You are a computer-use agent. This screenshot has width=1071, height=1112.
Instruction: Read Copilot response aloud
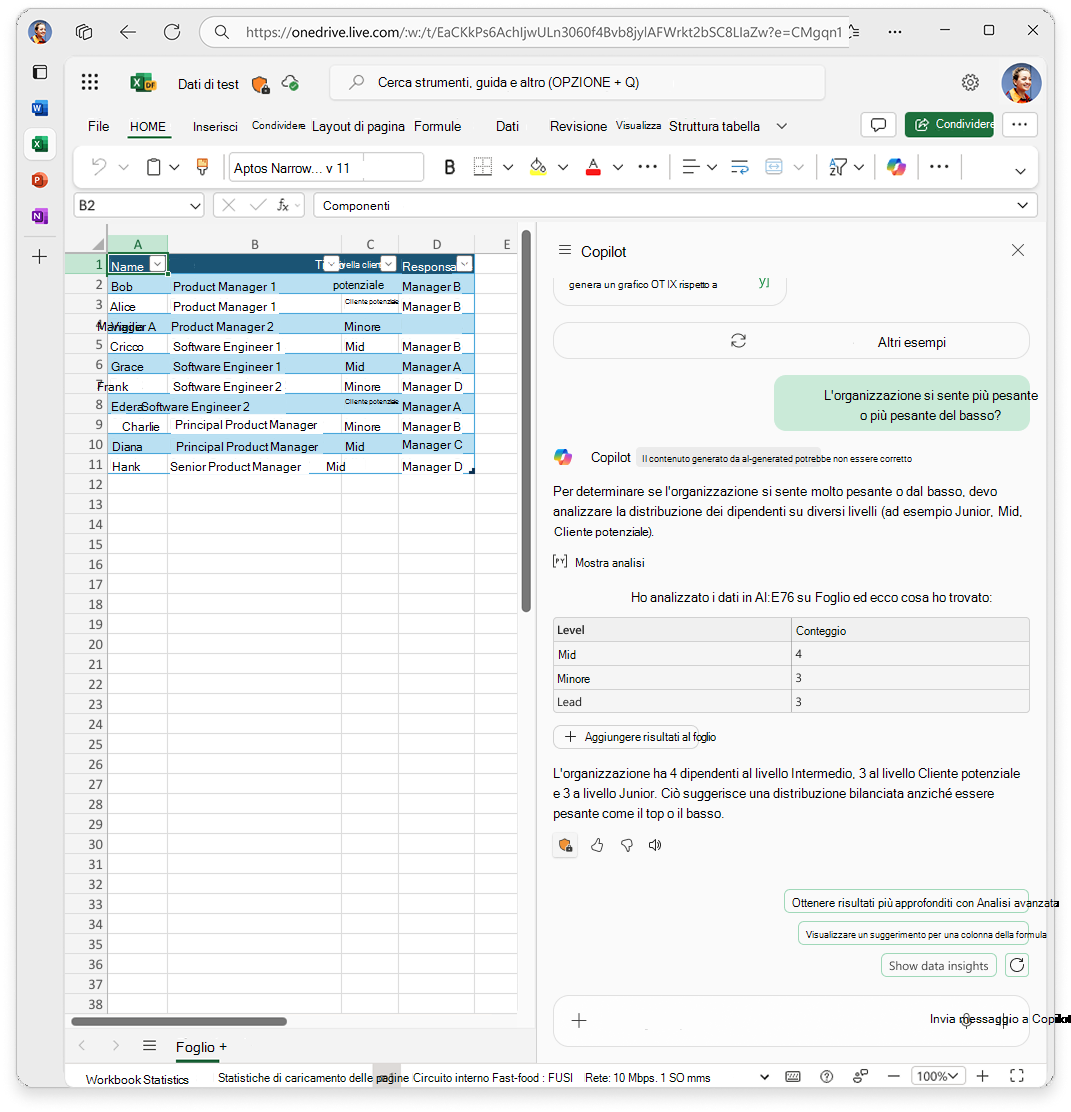[655, 845]
